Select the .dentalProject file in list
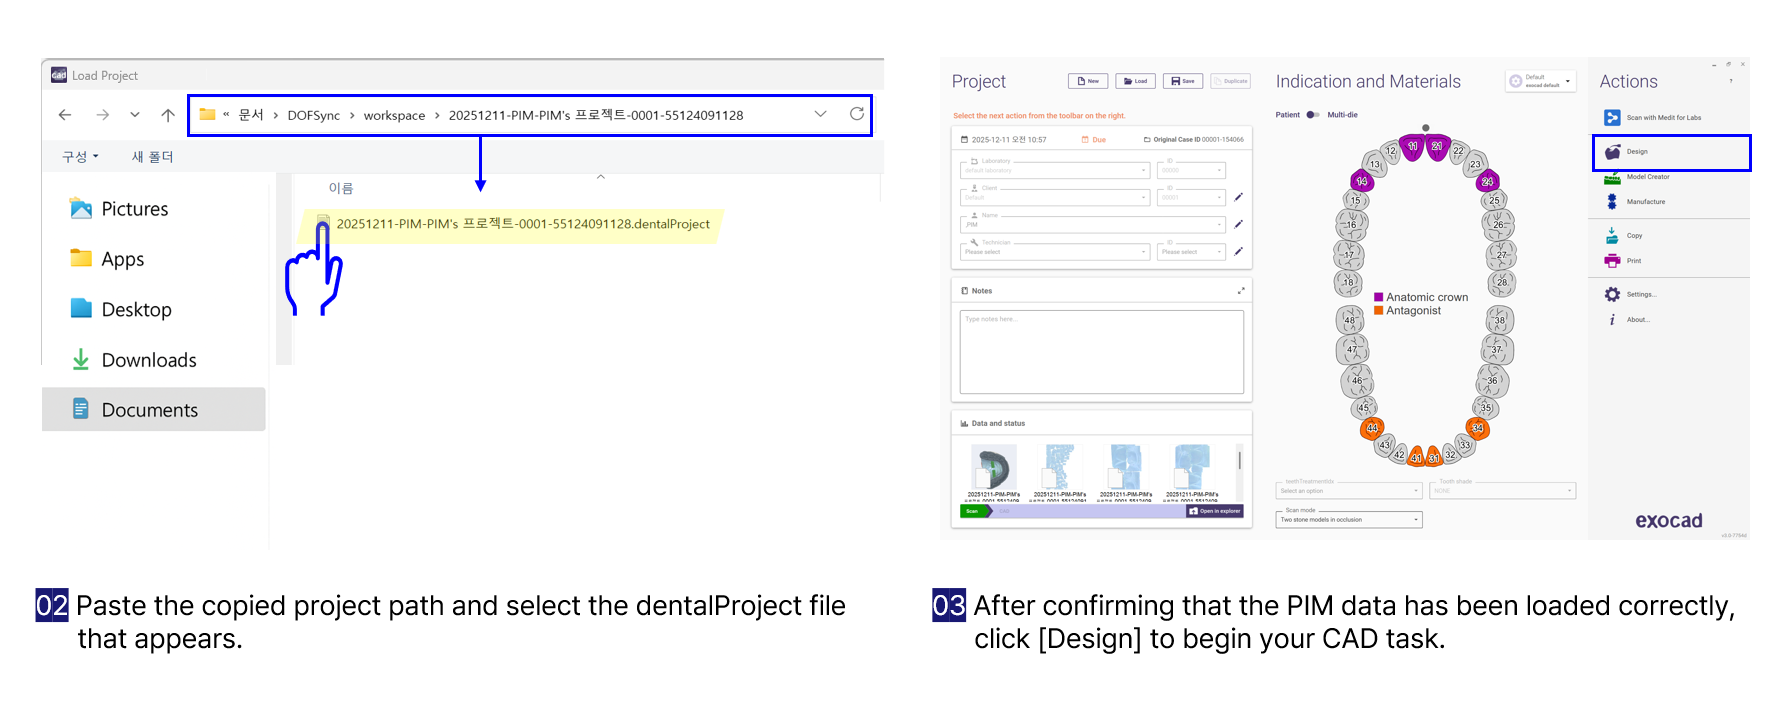Image resolution: width=1789 pixels, height=718 pixels. click(x=522, y=224)
